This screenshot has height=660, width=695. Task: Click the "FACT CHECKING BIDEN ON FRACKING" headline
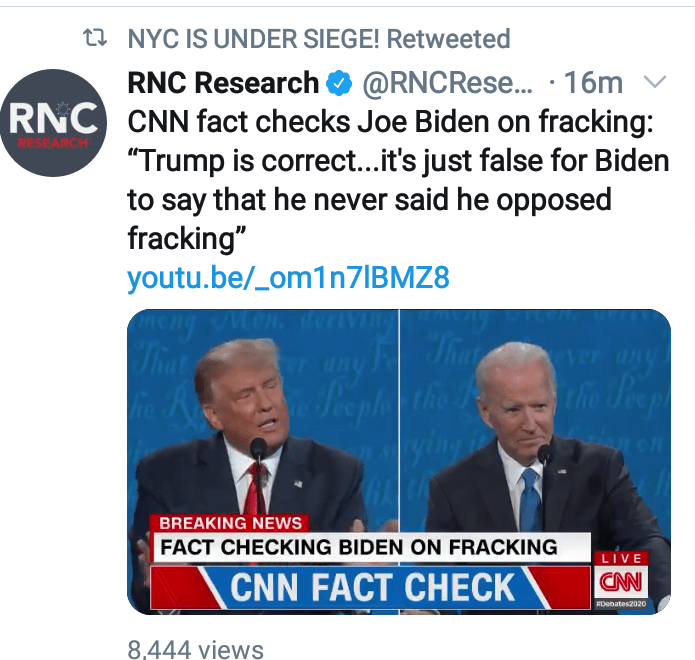360,547
